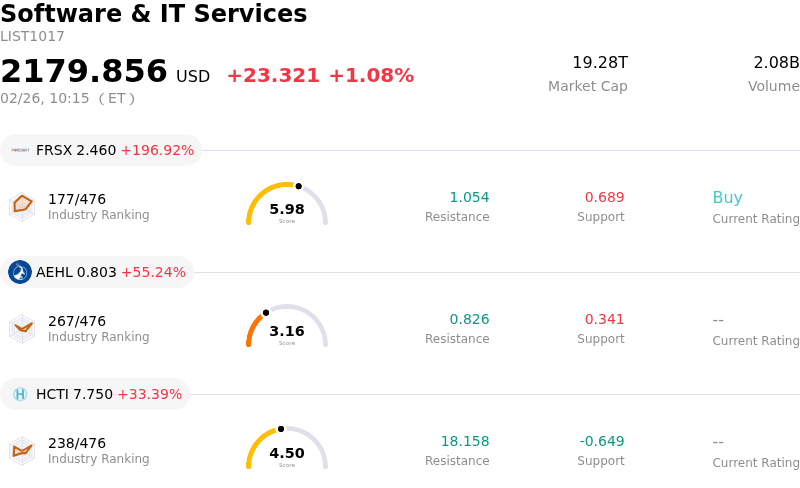Open the AEHL radar chart icon

(22, 328)
